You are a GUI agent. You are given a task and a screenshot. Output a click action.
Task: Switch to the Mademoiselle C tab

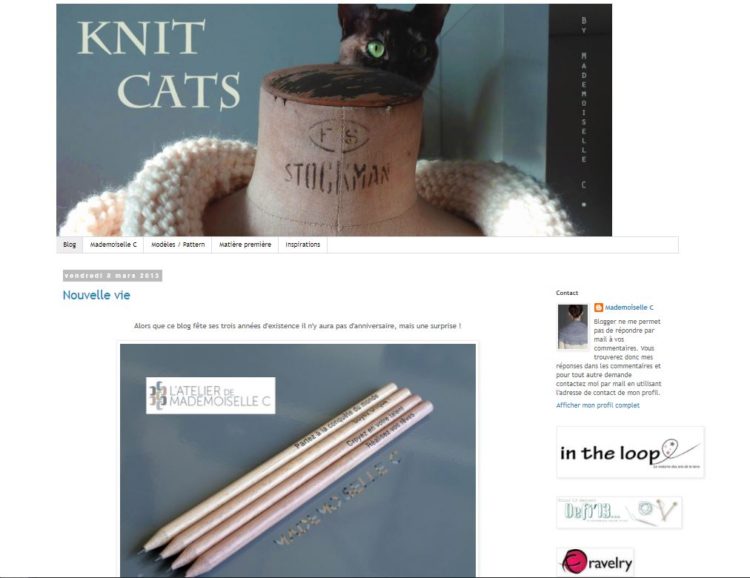click(113, 245)
